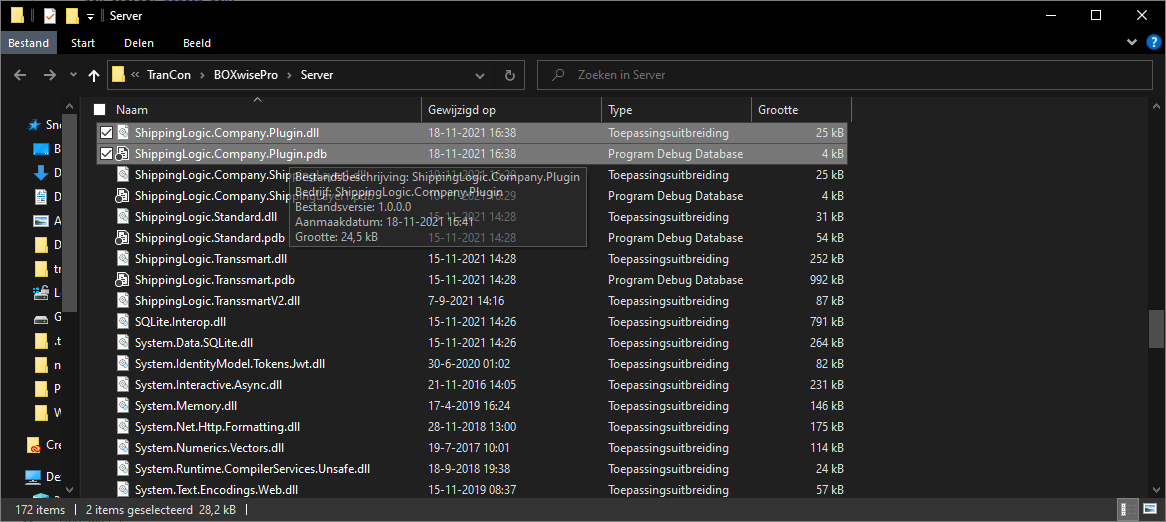
Task: Click the ShippingLogic.Standard.dll file icon
Action: coord(123,217)
